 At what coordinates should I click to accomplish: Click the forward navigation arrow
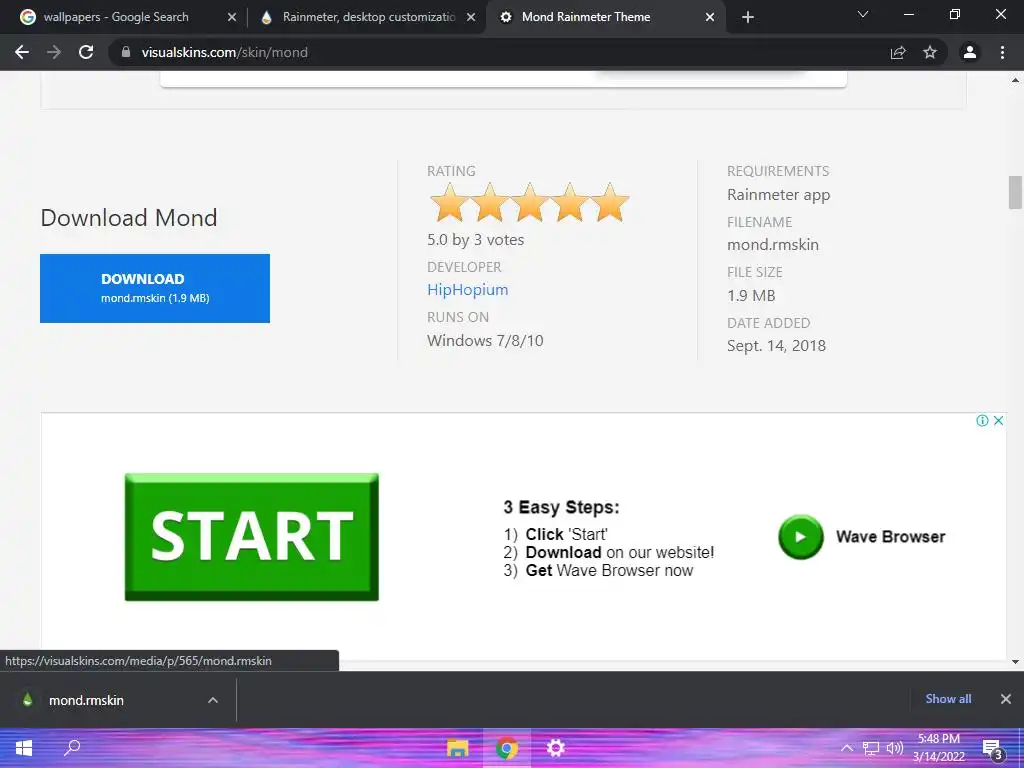[54, 52]
